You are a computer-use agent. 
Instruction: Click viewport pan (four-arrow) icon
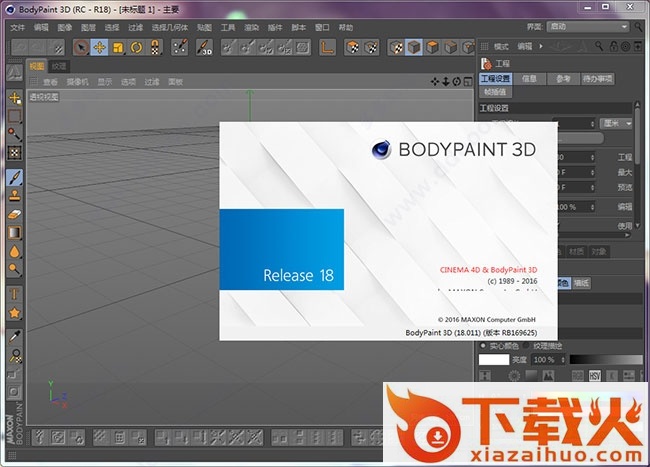[434, 82]
